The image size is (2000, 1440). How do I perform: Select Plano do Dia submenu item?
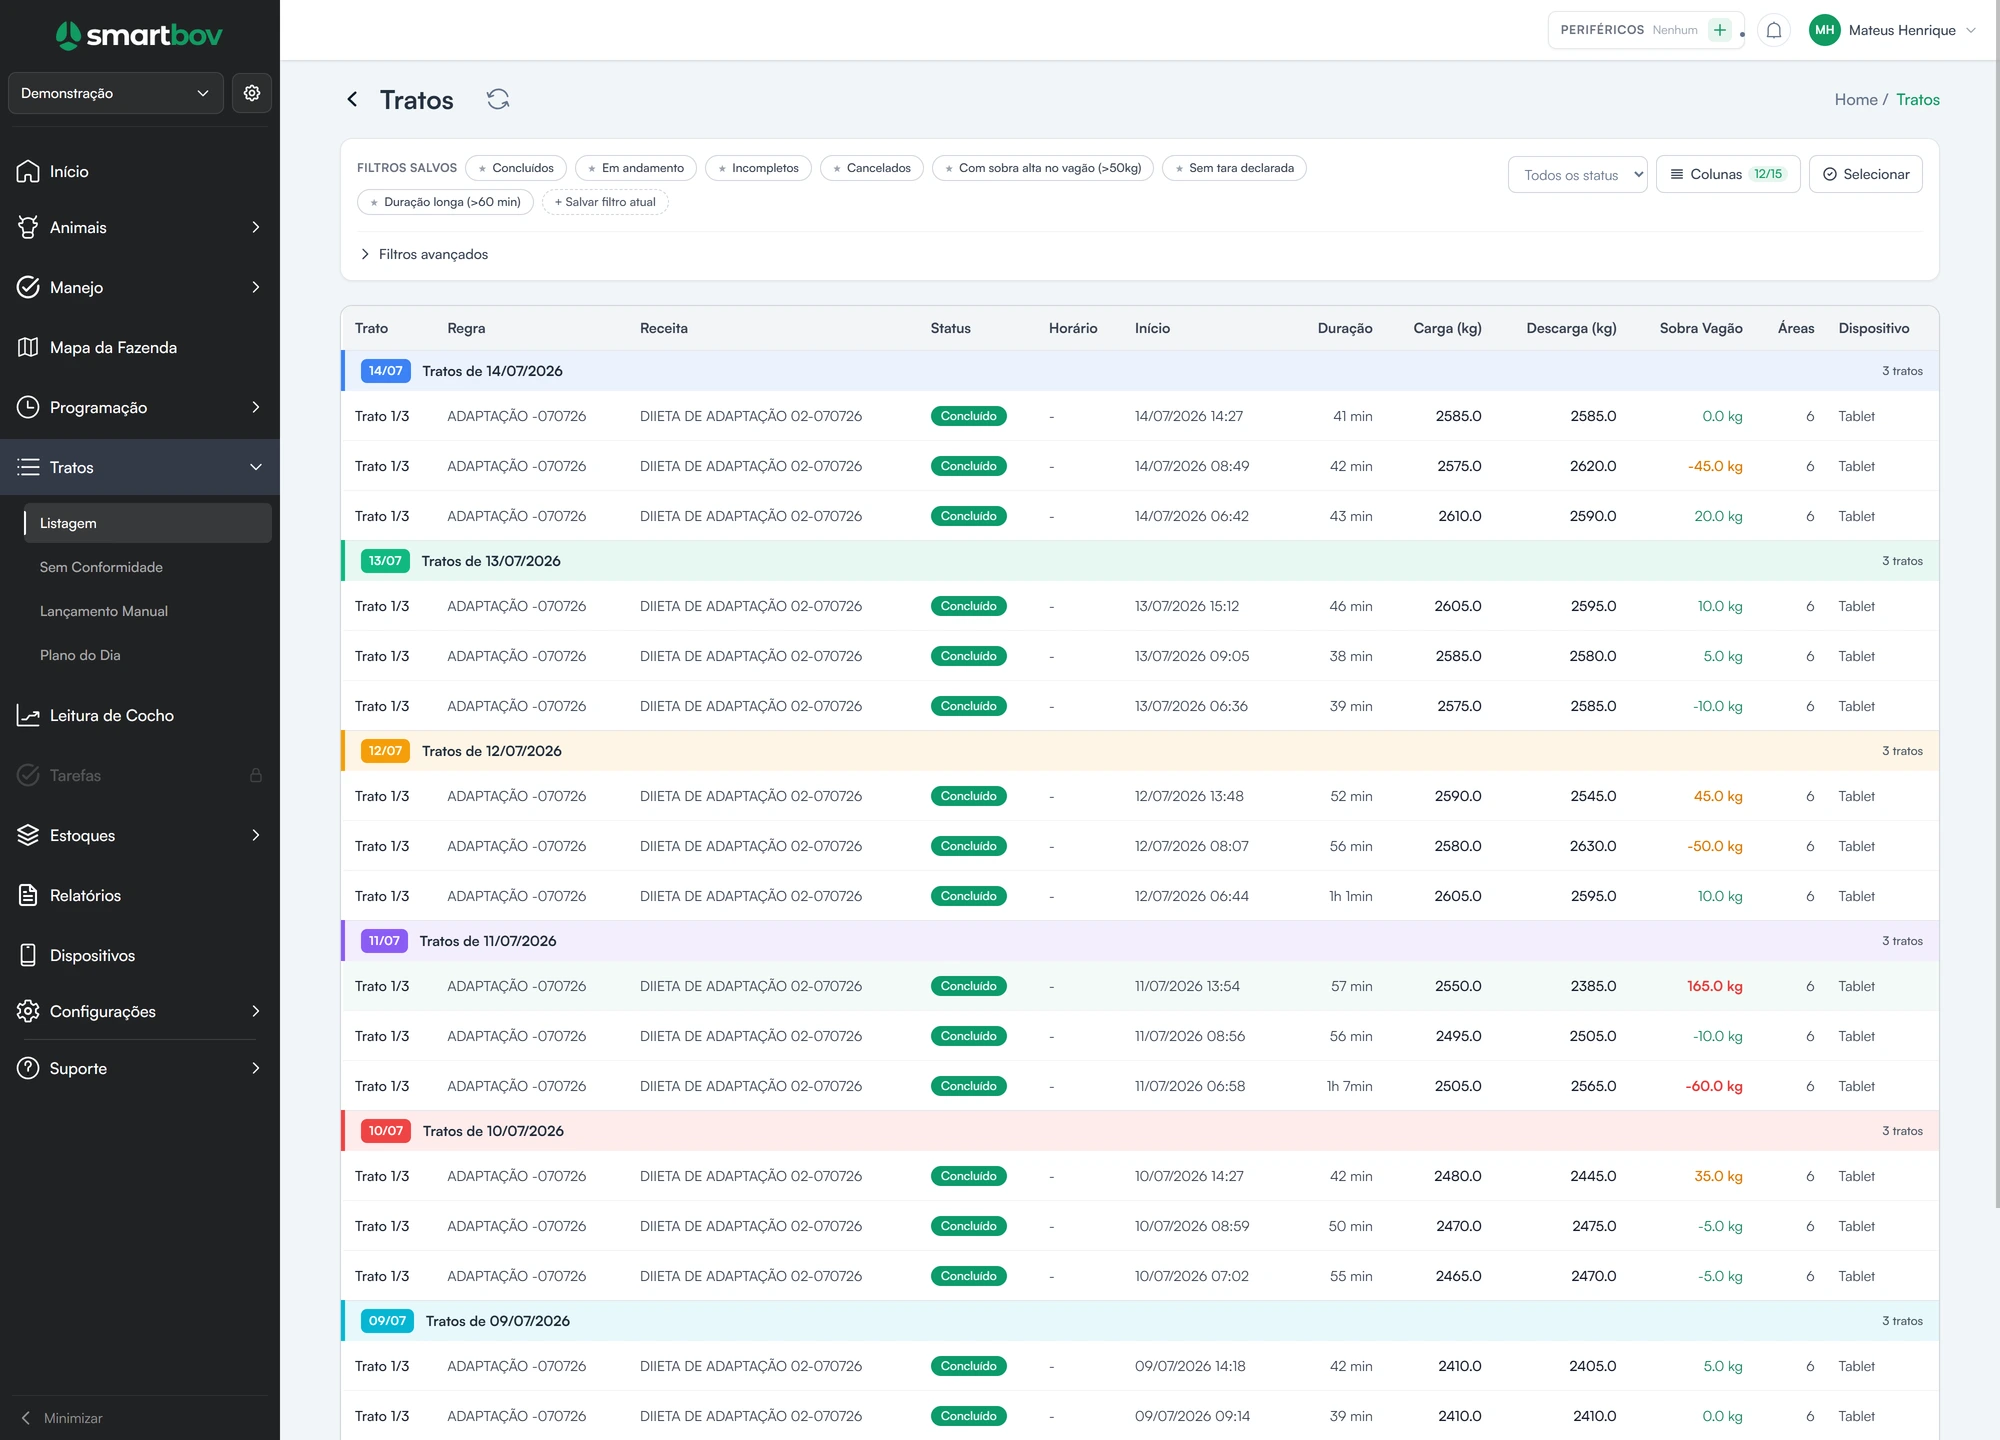coord(80,655)
